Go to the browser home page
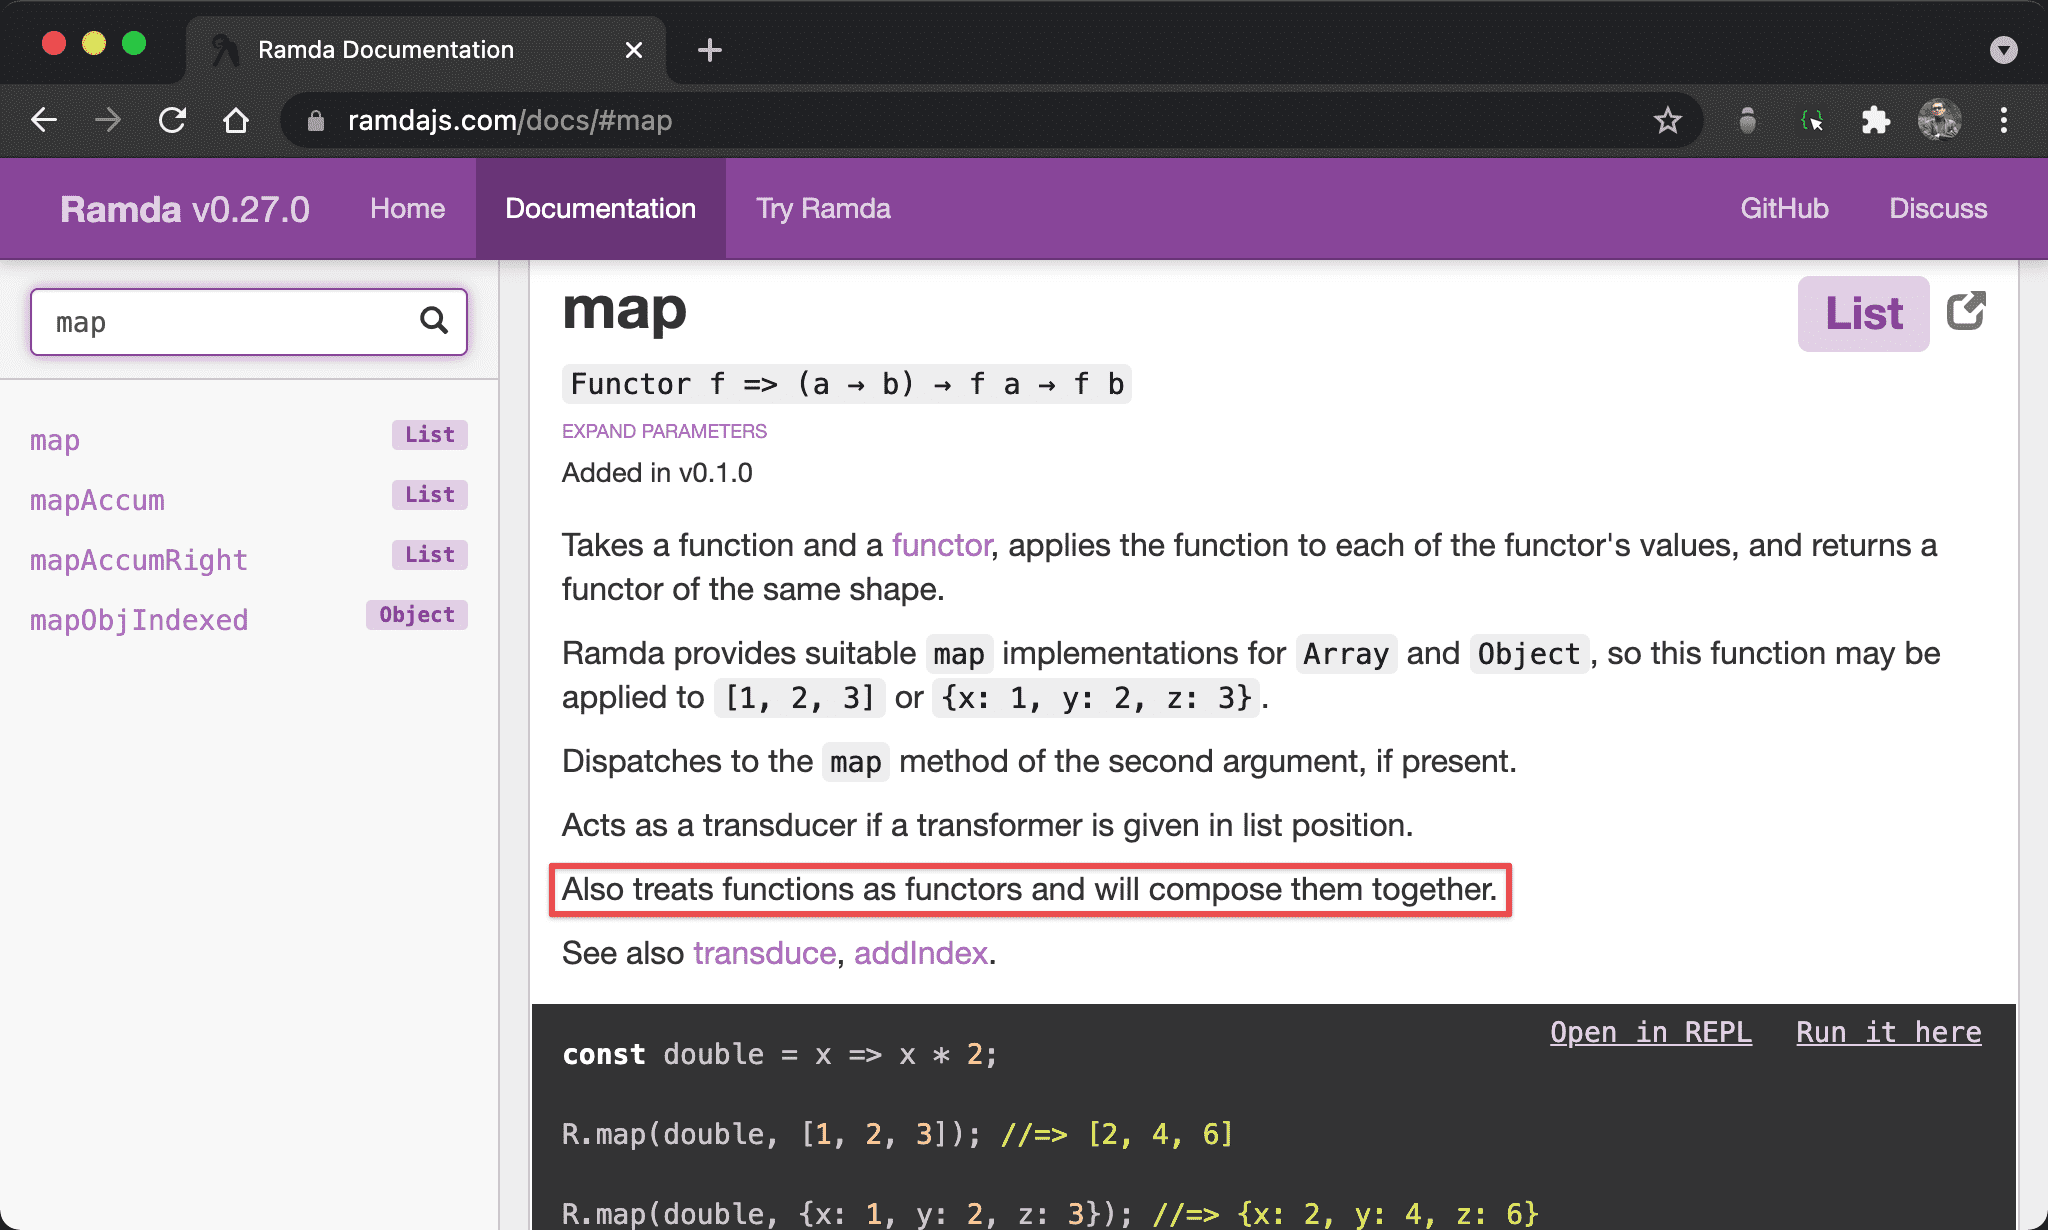 coord(236,121)
